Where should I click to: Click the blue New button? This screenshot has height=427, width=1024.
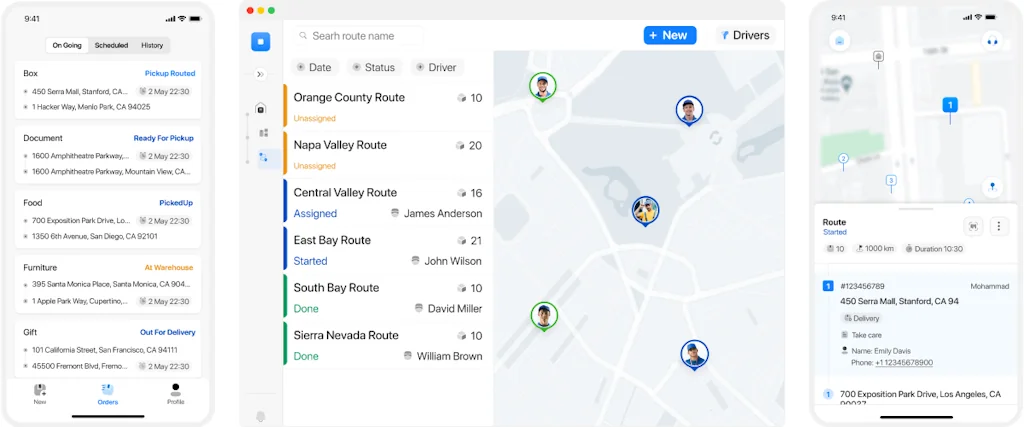[x=669, y=35]
